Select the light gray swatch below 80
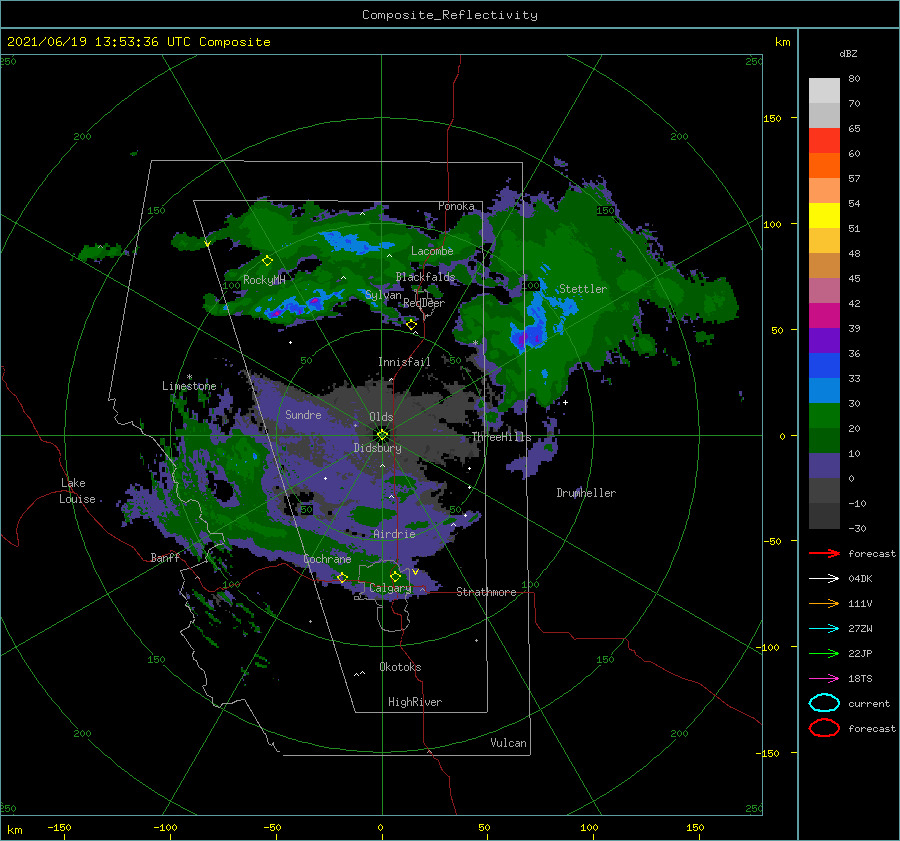900x841 pixels. pos(824,91)
